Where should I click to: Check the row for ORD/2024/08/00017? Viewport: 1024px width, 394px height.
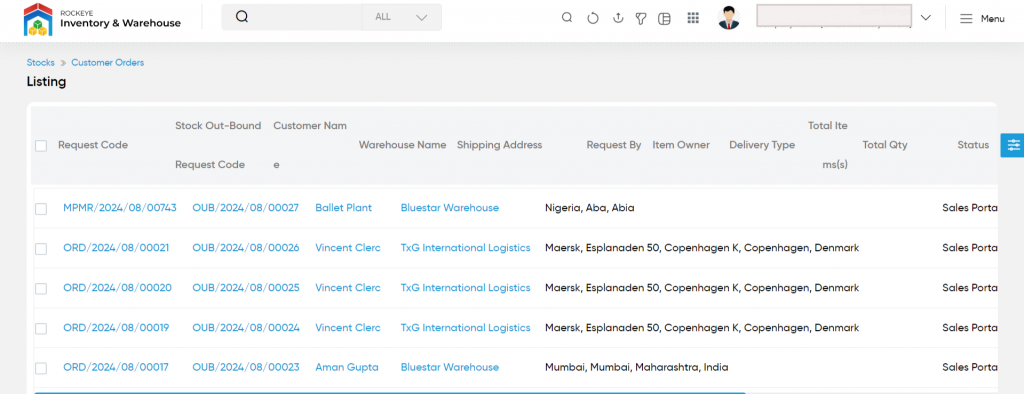pos(41,368)
